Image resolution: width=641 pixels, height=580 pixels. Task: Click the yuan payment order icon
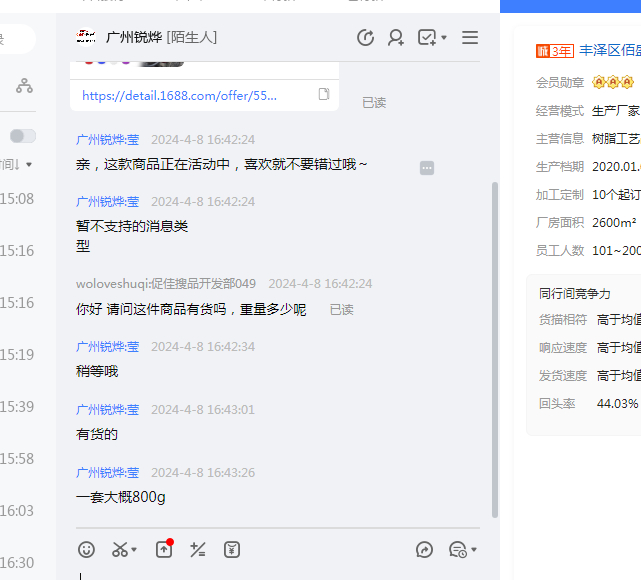pos(232,549)
